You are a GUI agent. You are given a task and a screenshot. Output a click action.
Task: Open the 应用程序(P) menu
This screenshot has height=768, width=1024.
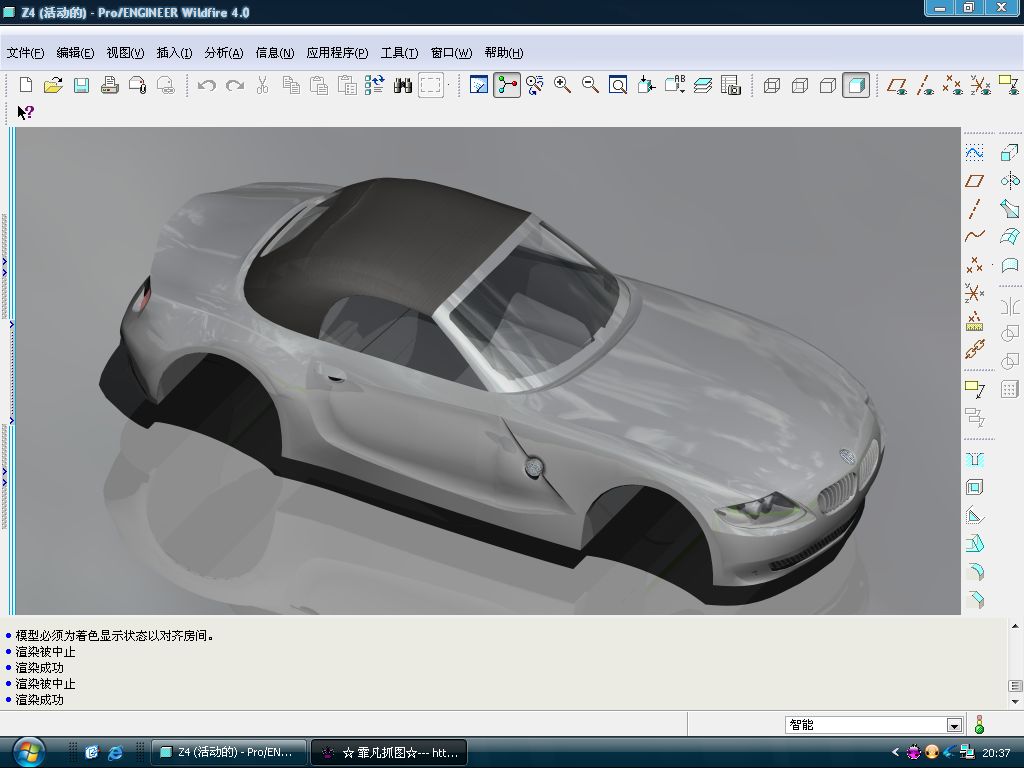coord(338,53)
